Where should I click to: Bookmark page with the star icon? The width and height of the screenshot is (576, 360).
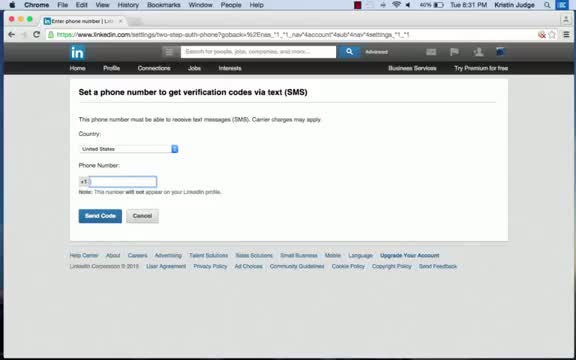(552, 35)
